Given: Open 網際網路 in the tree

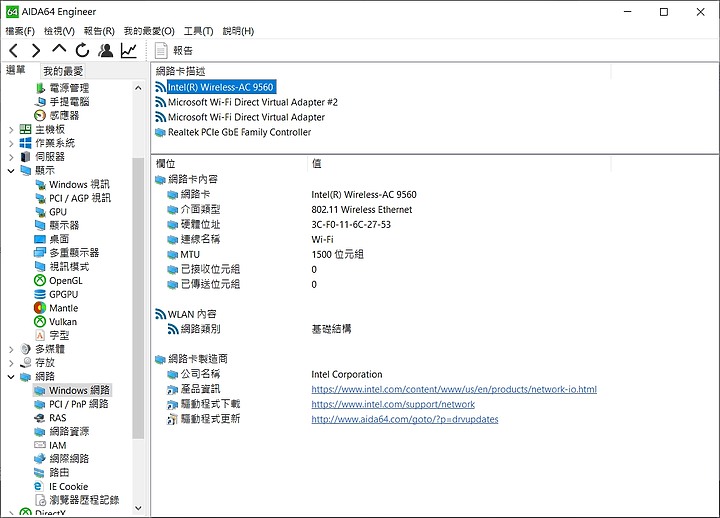Looking at the screenshot, I should point(69,458).
